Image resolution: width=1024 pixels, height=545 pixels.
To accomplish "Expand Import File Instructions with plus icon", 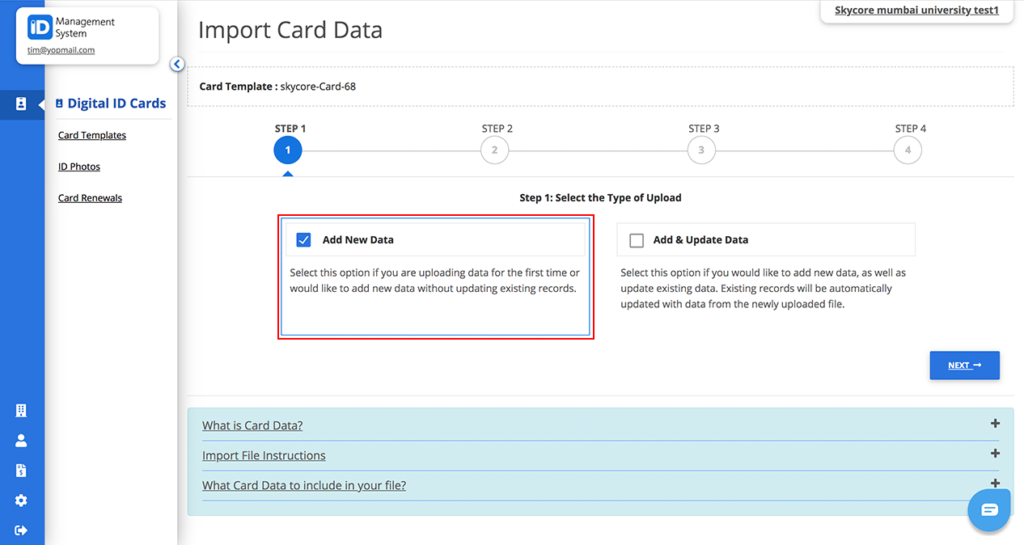I will click(995, 454).
